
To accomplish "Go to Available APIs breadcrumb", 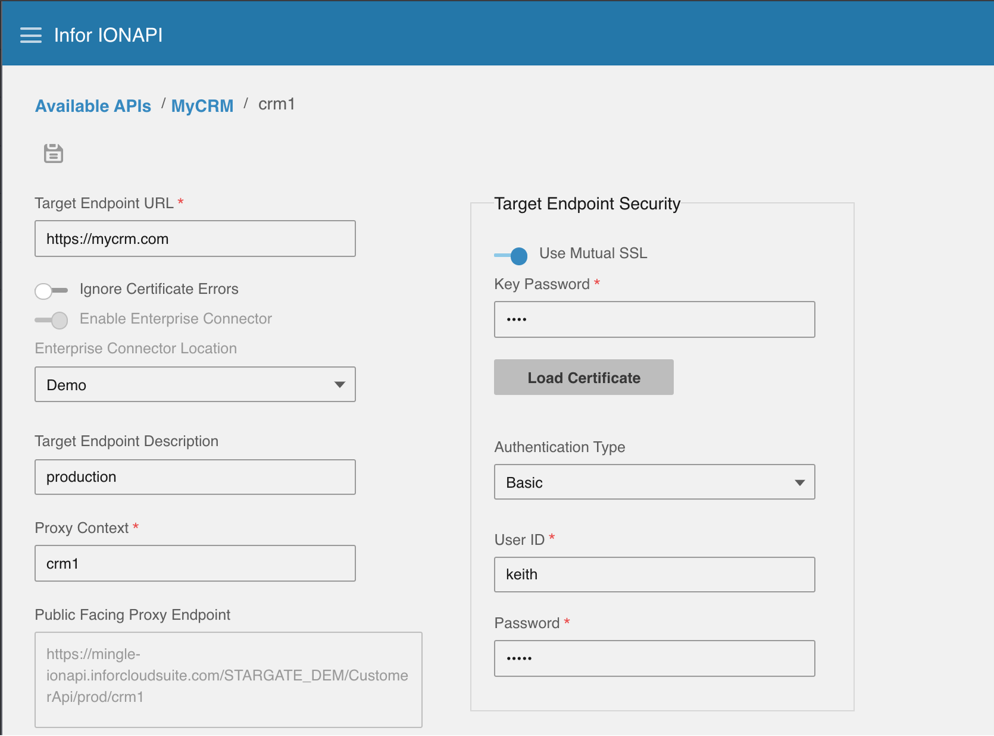I will [93, 106].
